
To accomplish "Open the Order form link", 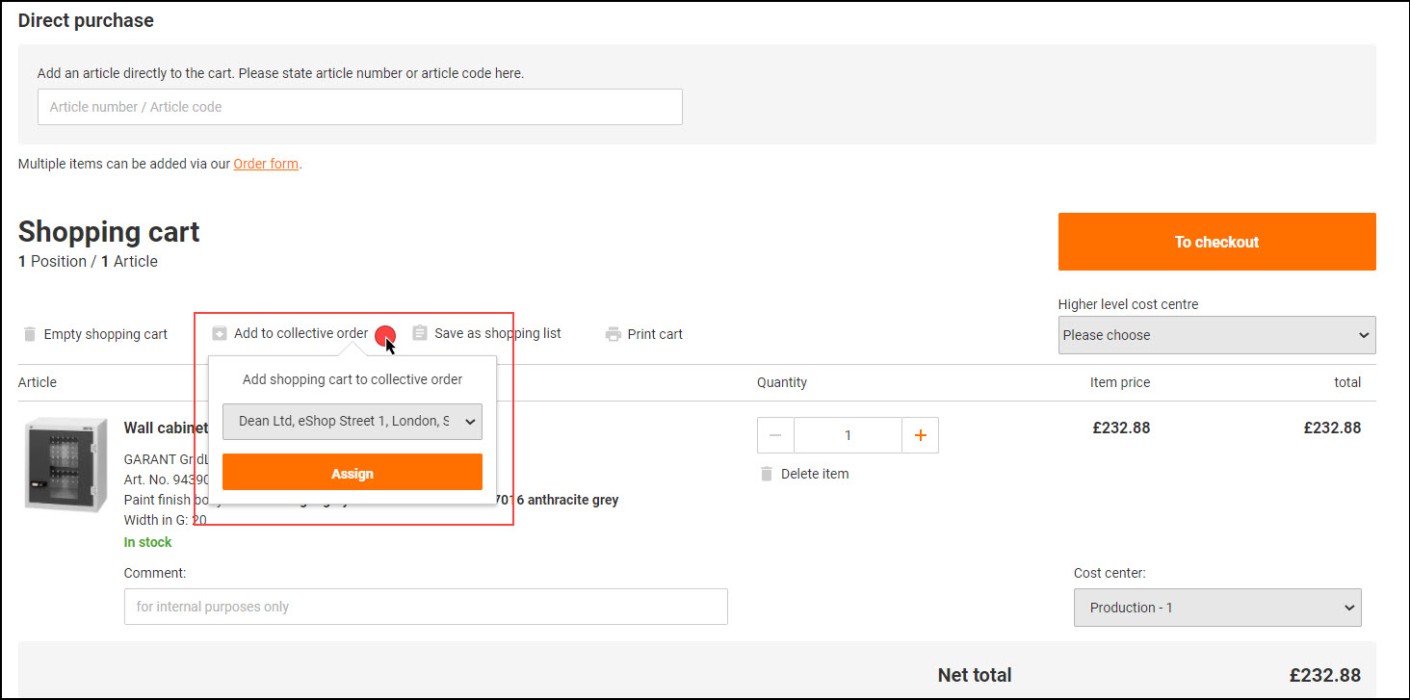I will (x=265, y=164).
